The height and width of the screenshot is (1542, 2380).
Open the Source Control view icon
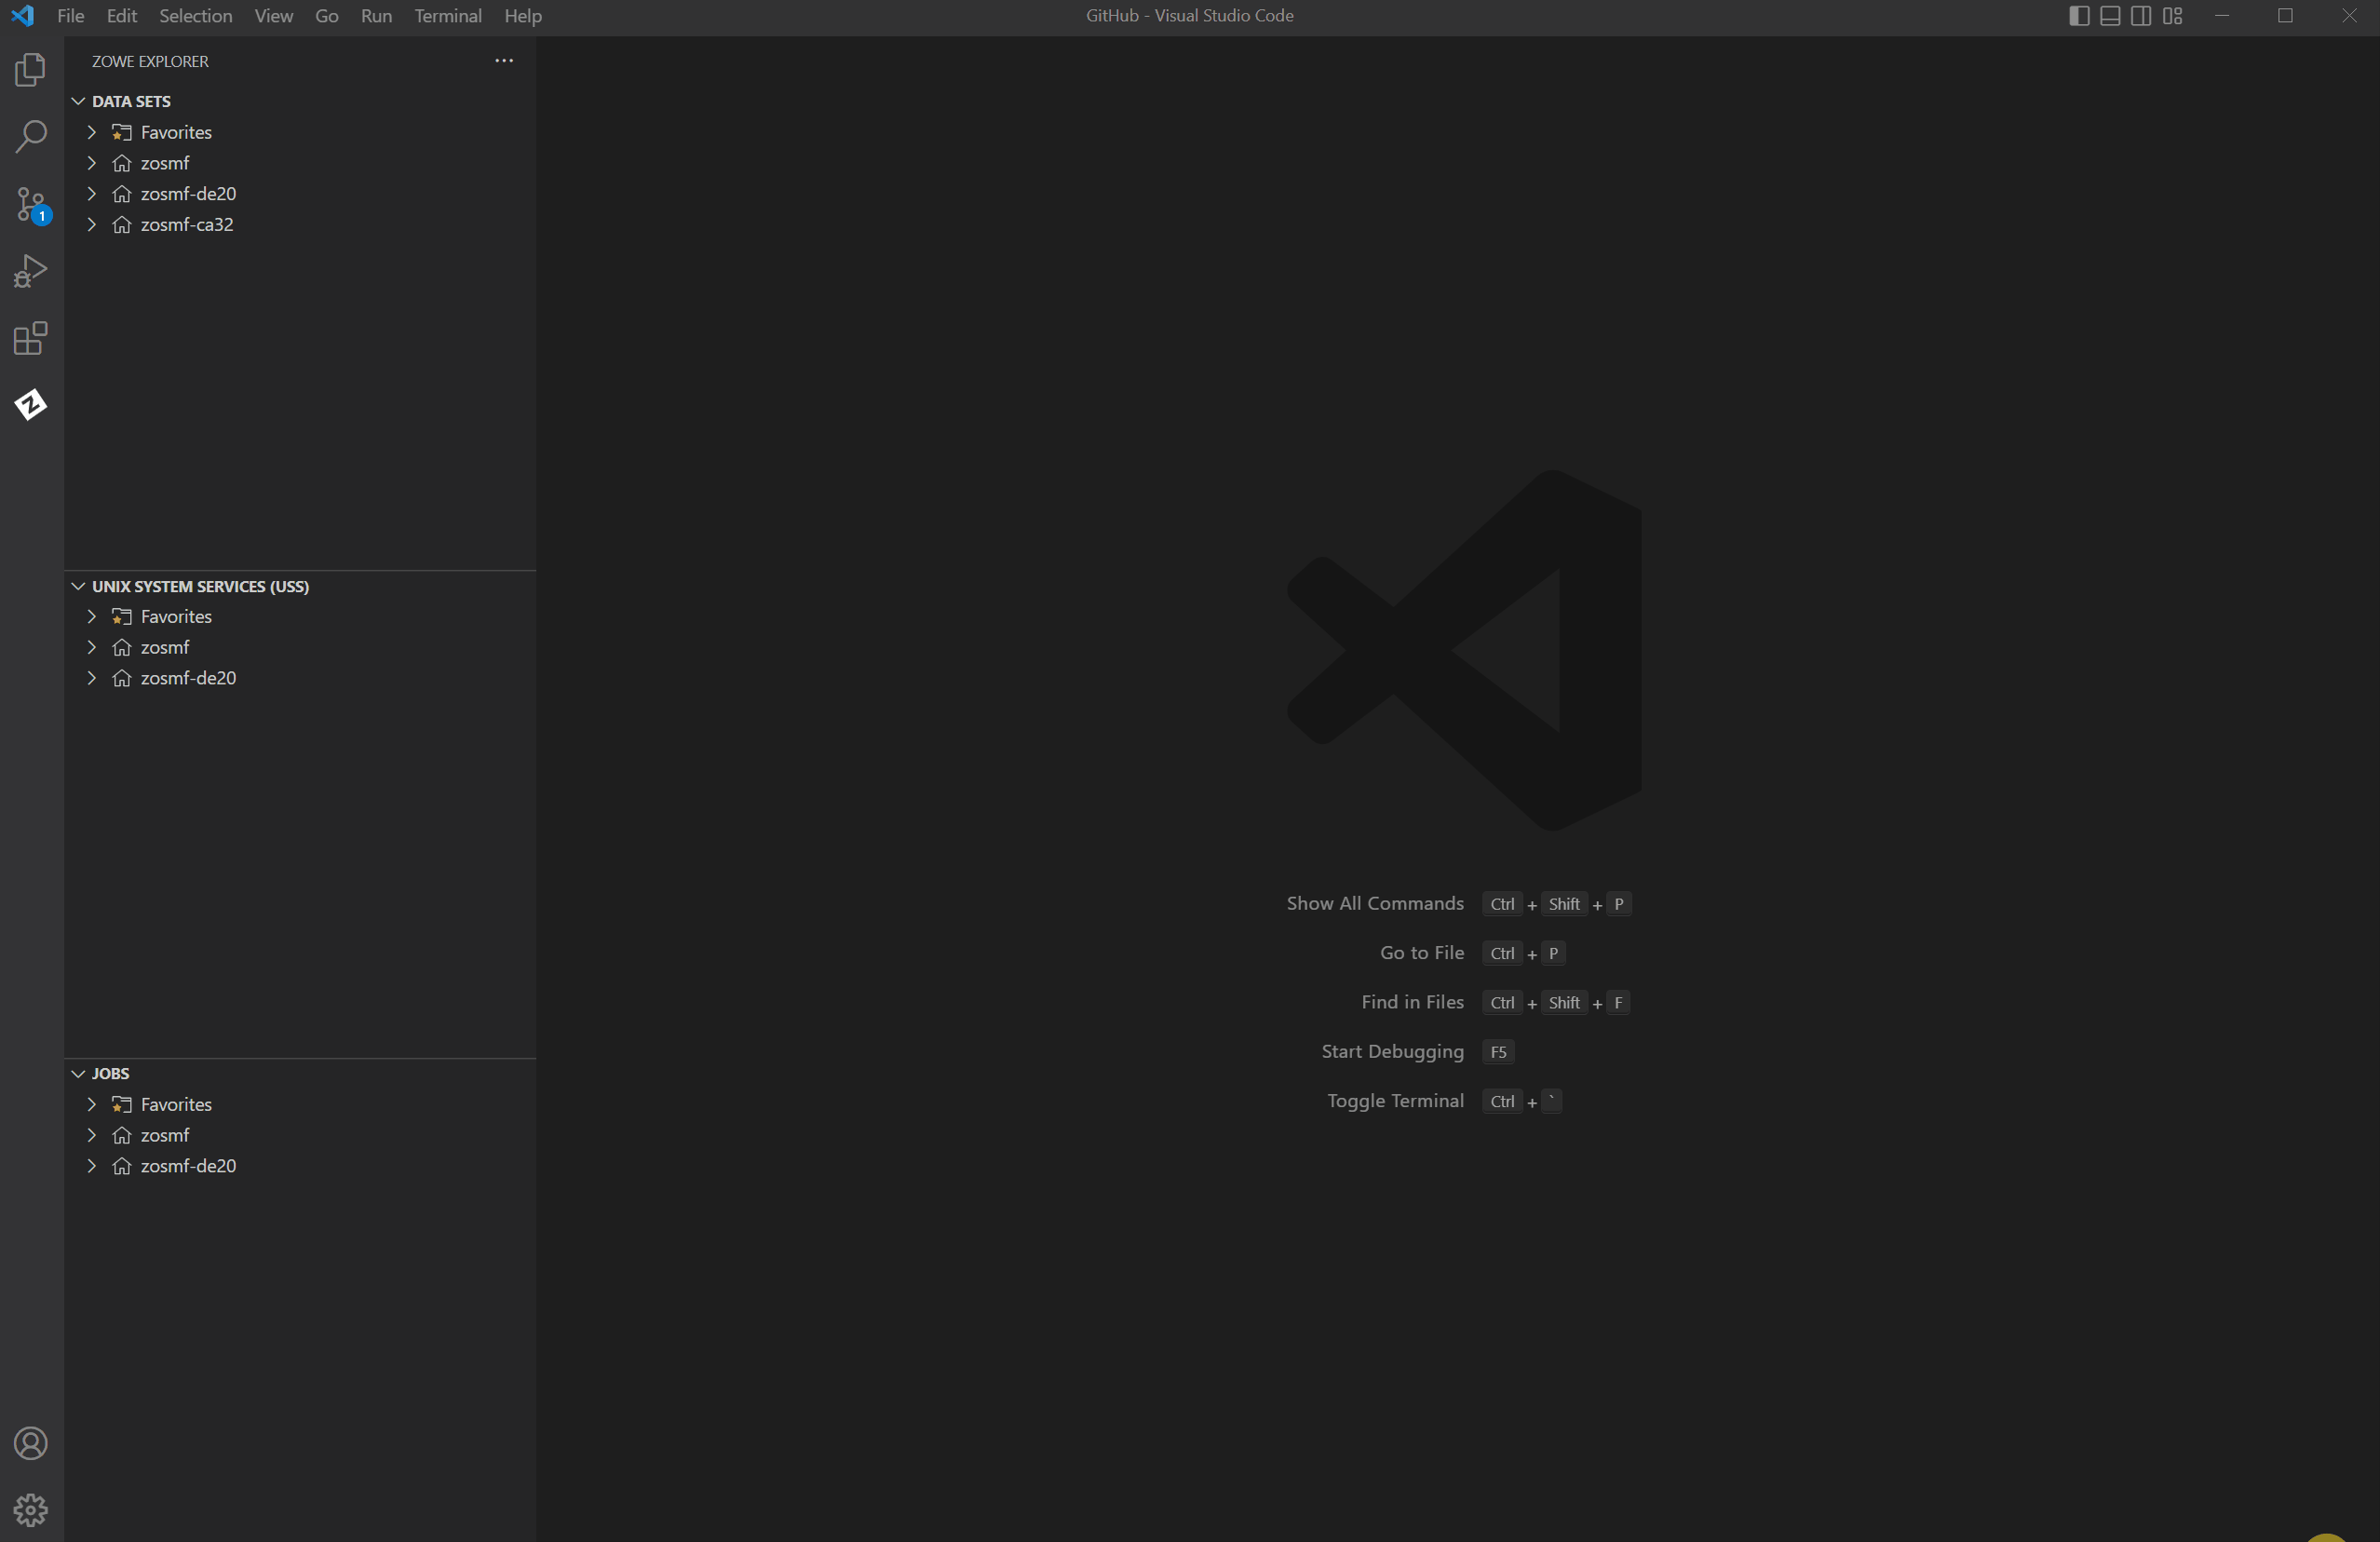coord(31,204)
